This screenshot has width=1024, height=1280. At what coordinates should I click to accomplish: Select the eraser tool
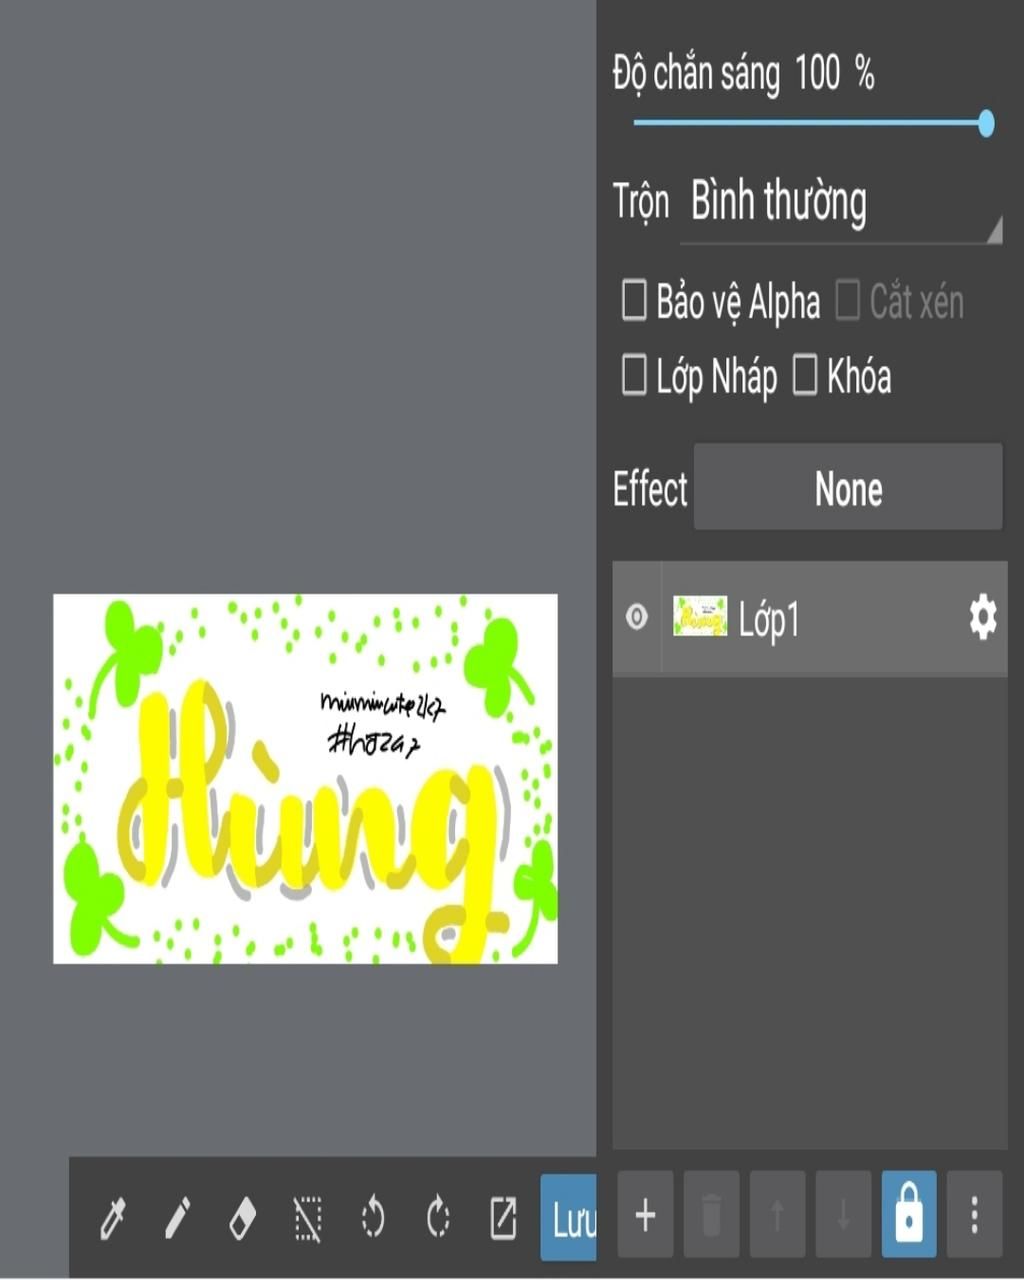point(242,1219)
